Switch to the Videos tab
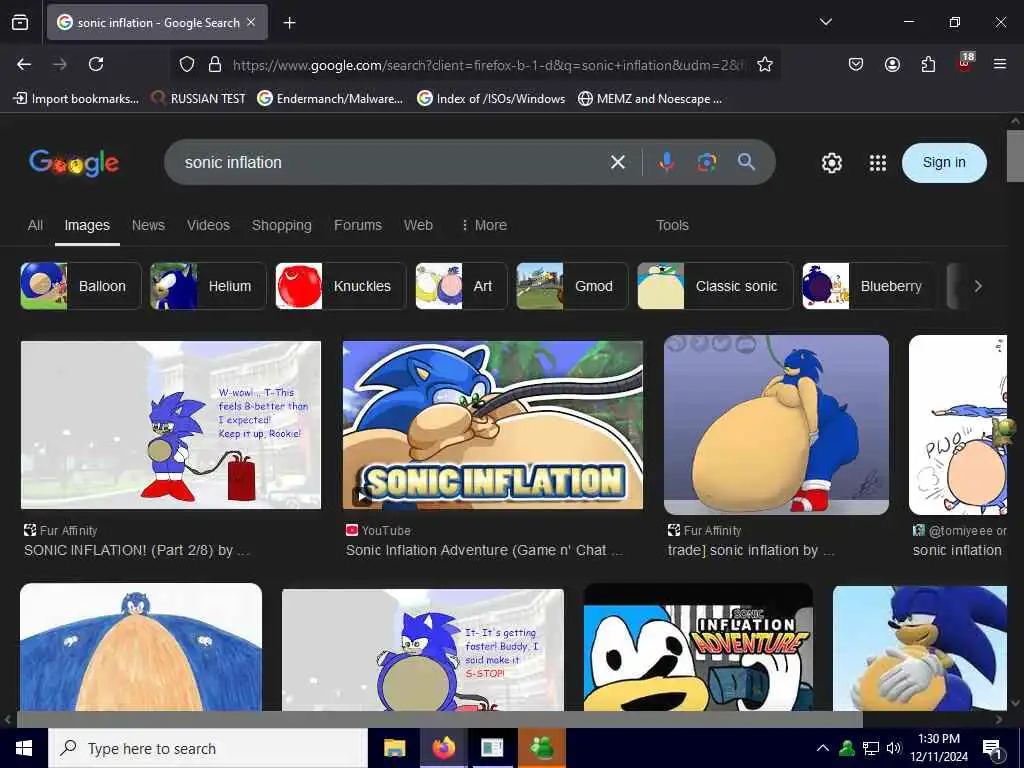Screen dimensions: 1024x768 208,225
